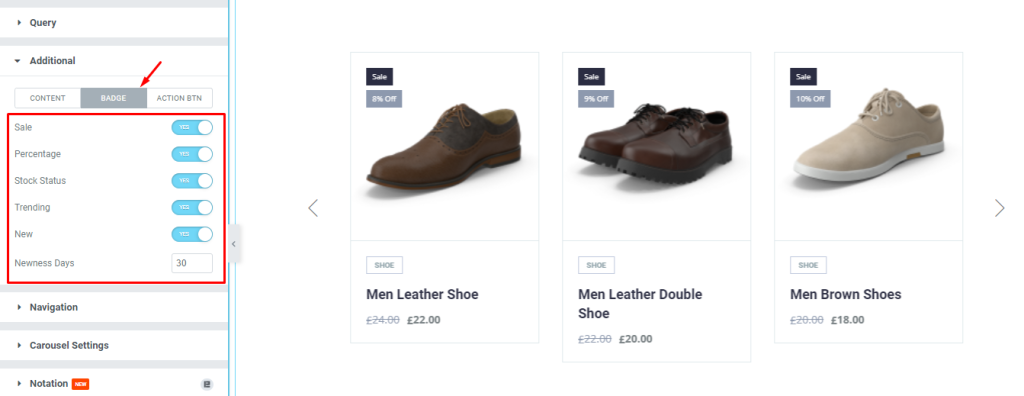Click the SHOE category tag under Men Brown Shoes
Screen dimensions: 1024x396
tap(808, 265)
